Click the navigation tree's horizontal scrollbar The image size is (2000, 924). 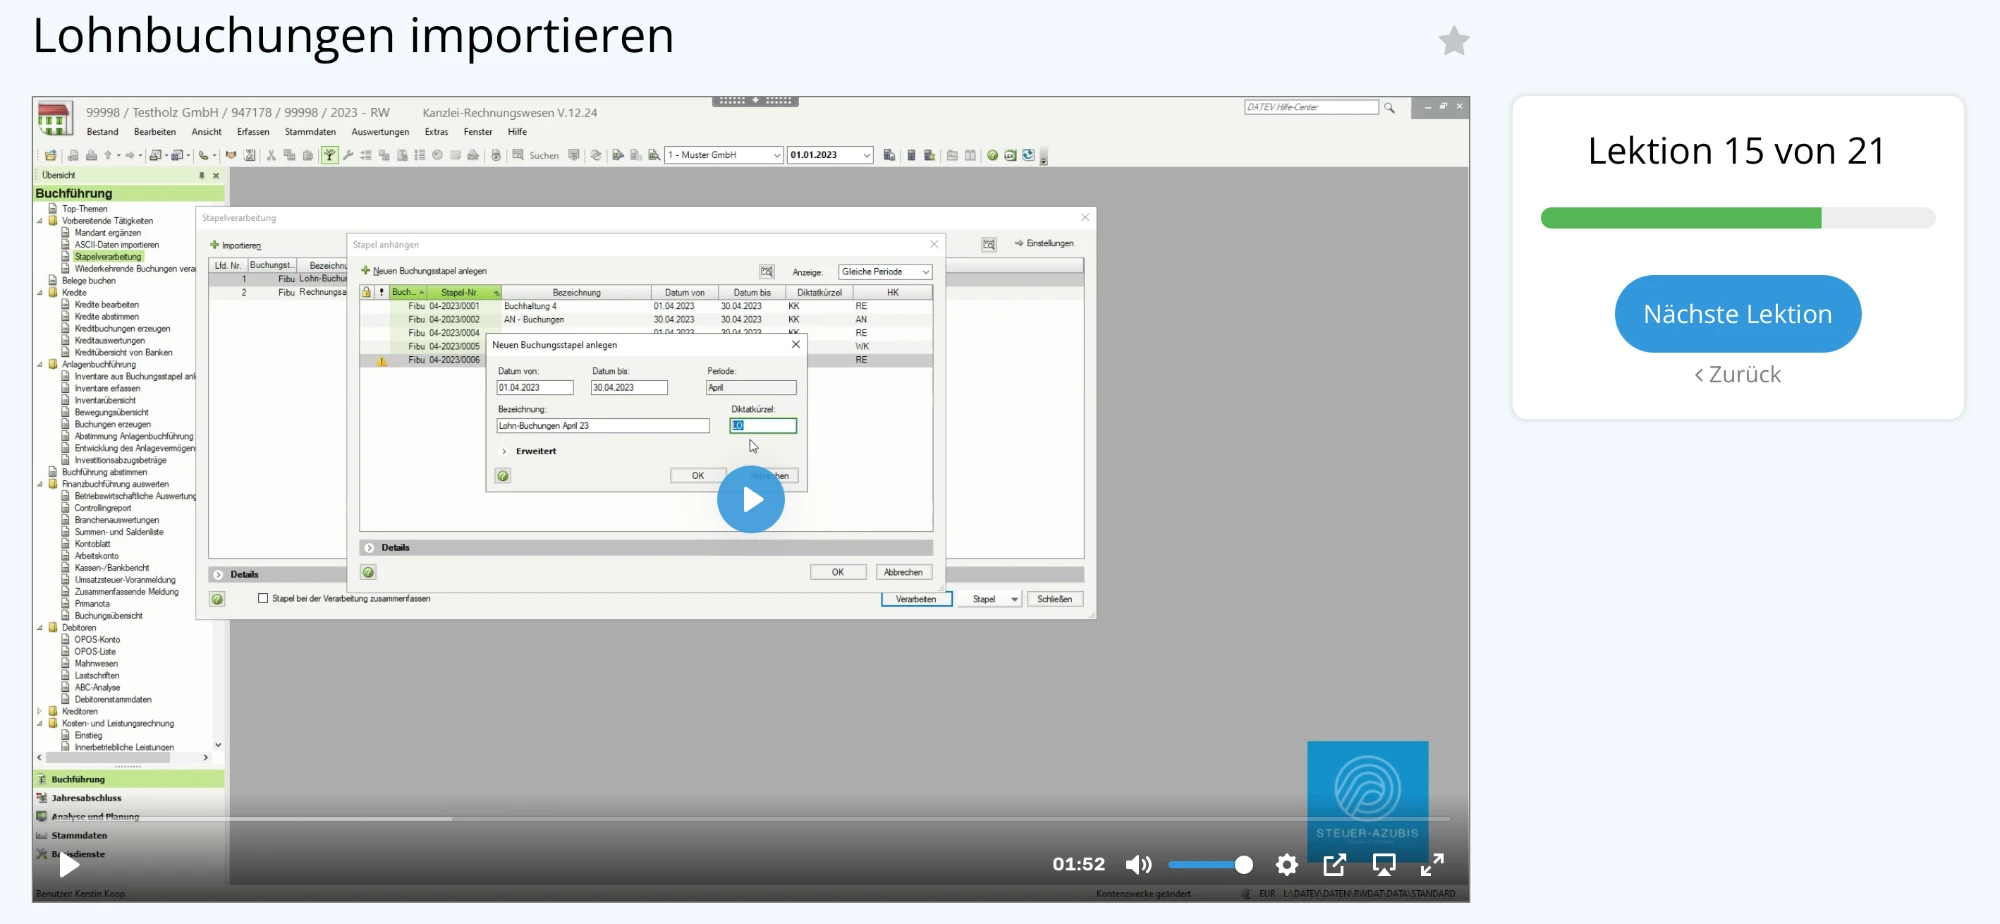123,758
